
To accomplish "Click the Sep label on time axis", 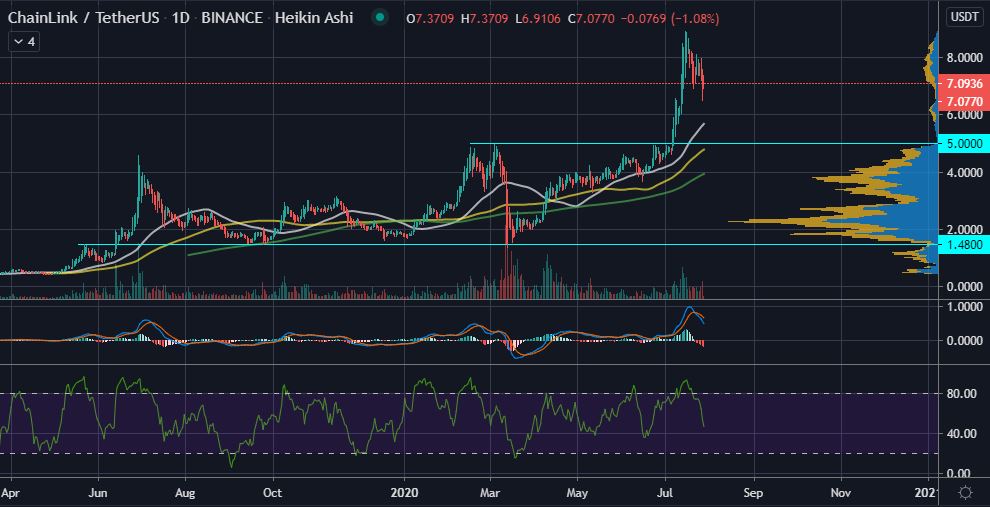I will point(754,492).
